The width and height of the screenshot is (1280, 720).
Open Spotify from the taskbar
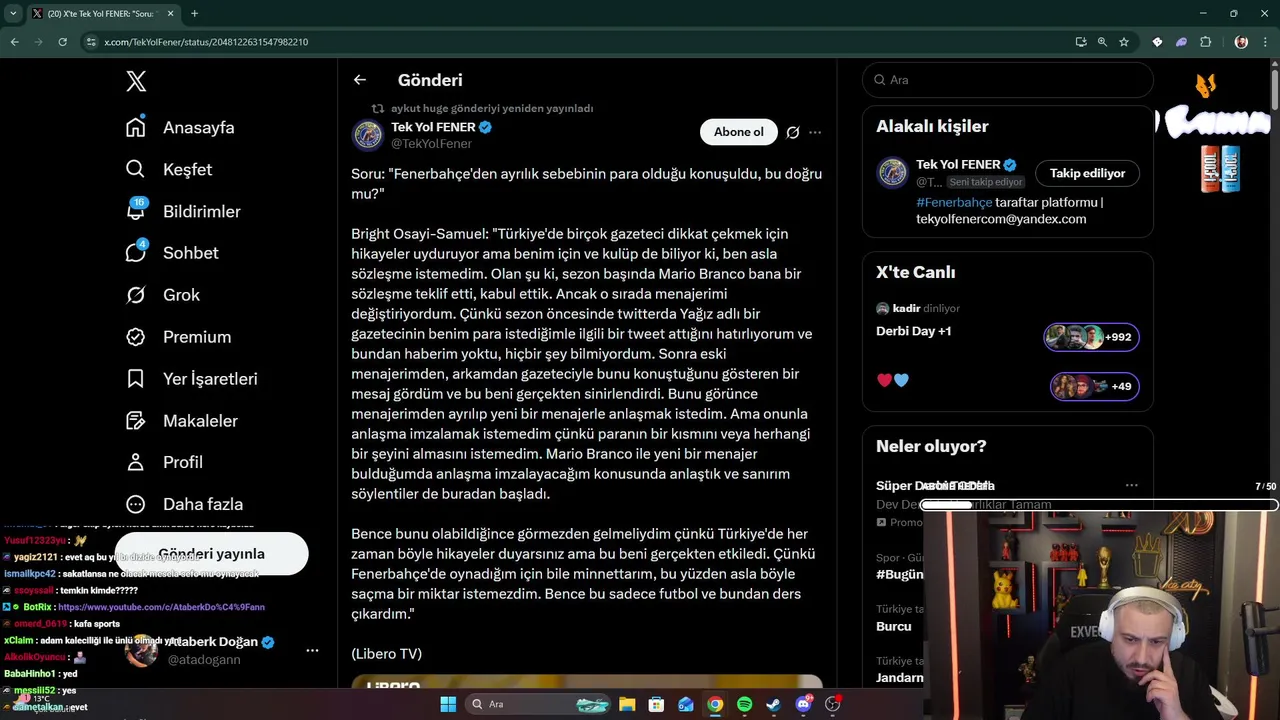coord(744,704)
